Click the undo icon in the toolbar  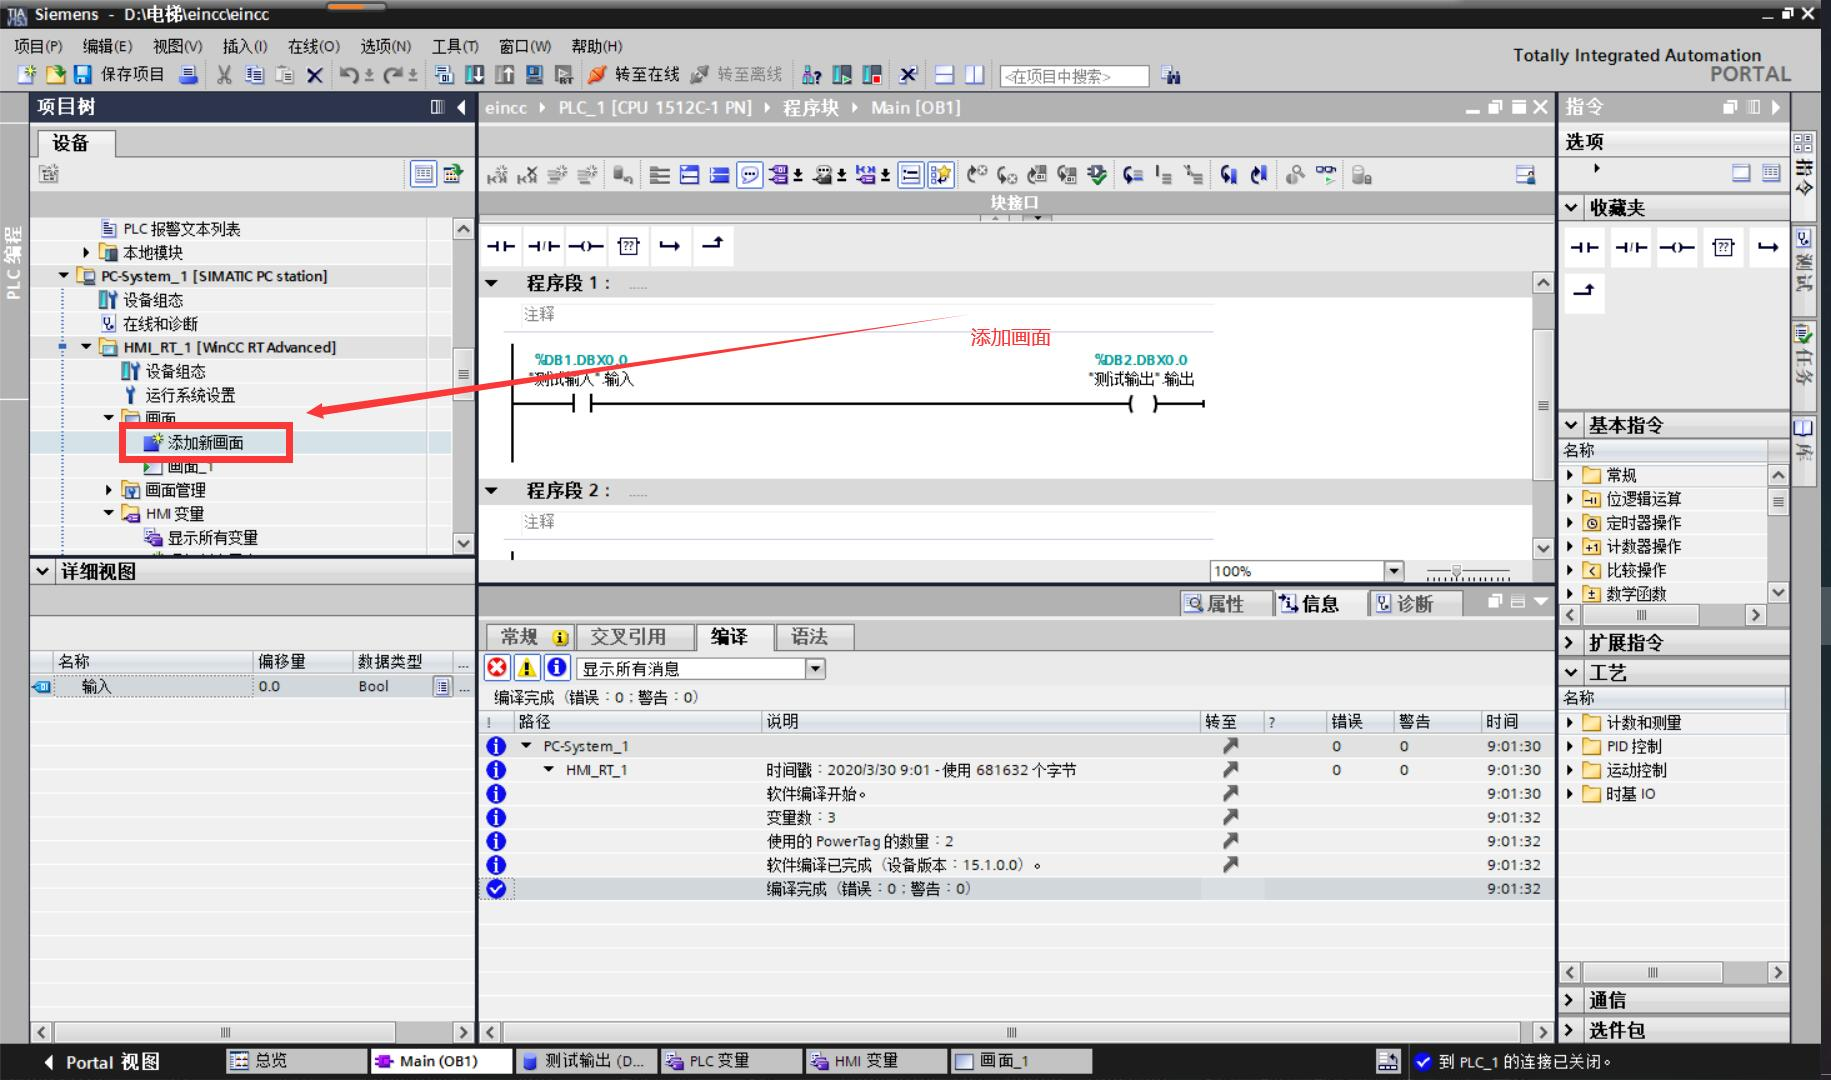point(349,75)
